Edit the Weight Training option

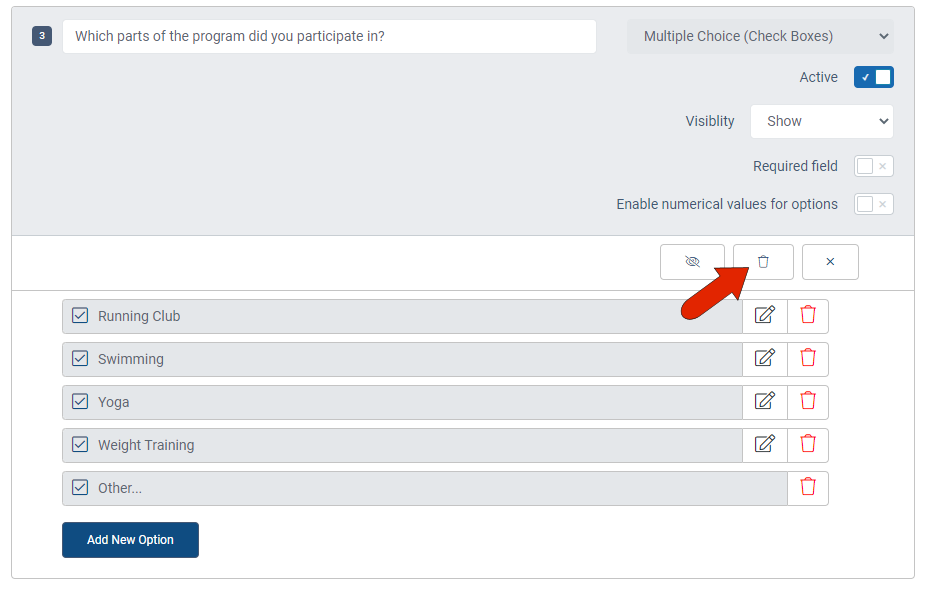coord(765,445)
